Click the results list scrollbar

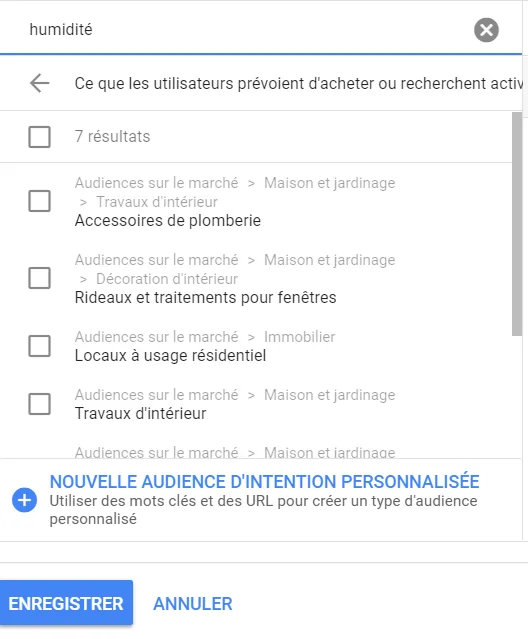[517, 224]
